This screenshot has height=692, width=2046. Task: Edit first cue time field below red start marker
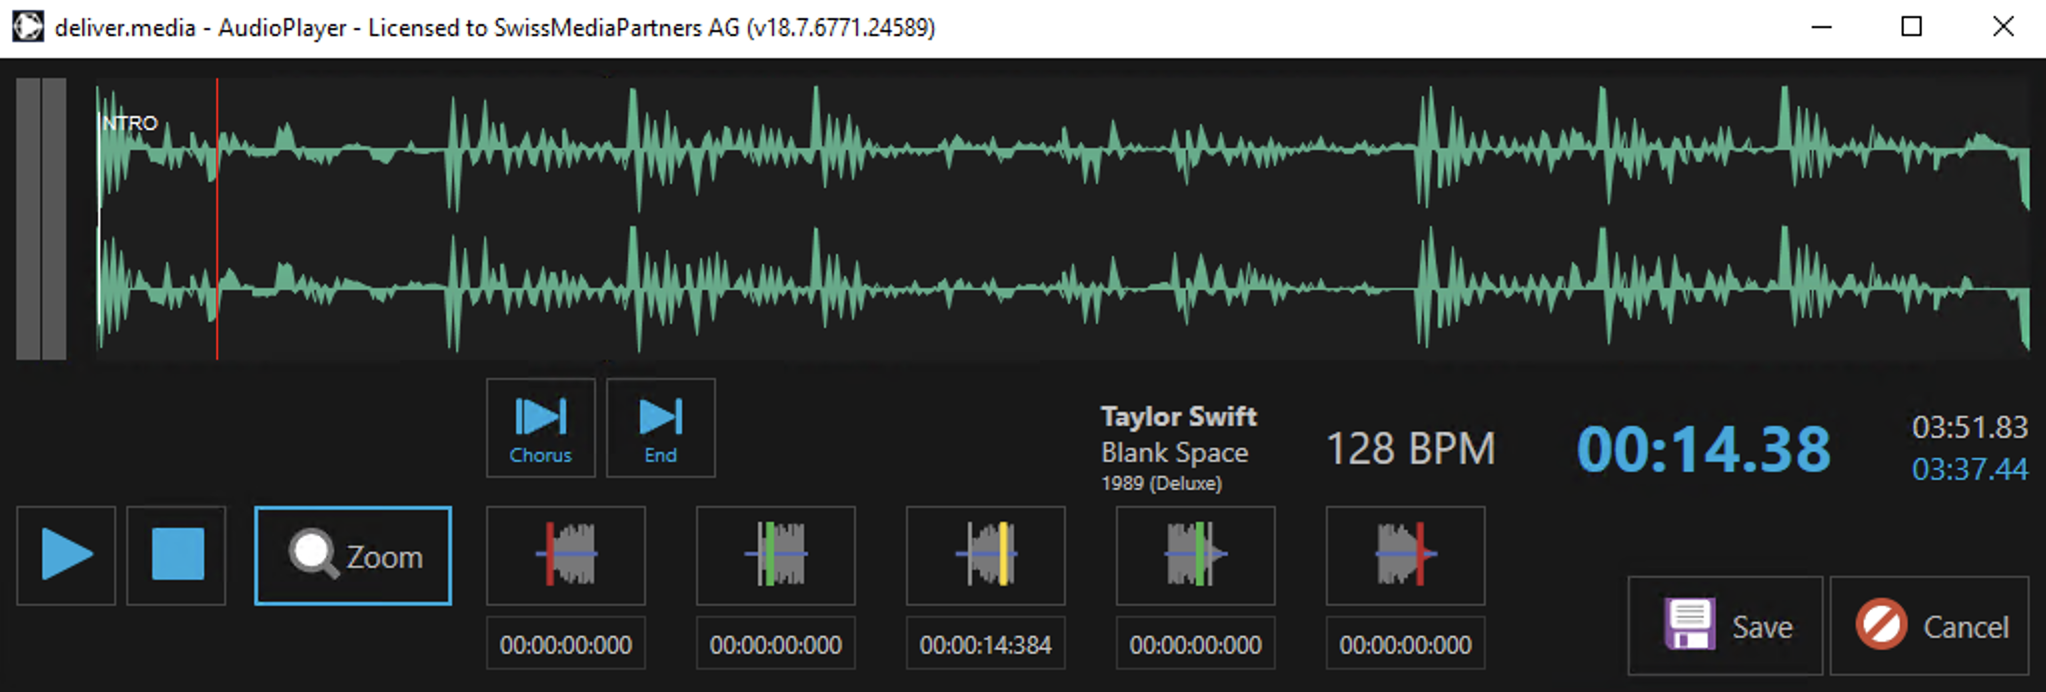[x=566, y=644]
